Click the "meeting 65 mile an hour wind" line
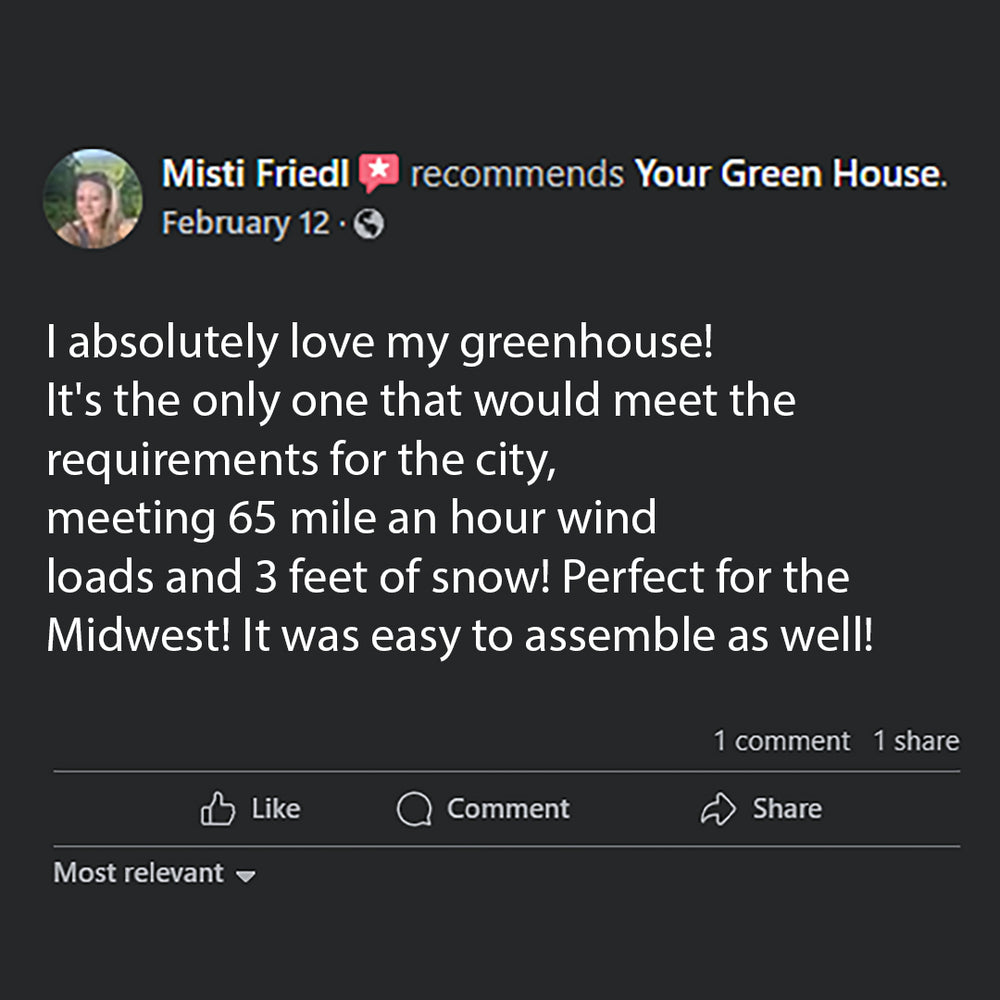This screenshot has height=1000, width=1000. 351,519
